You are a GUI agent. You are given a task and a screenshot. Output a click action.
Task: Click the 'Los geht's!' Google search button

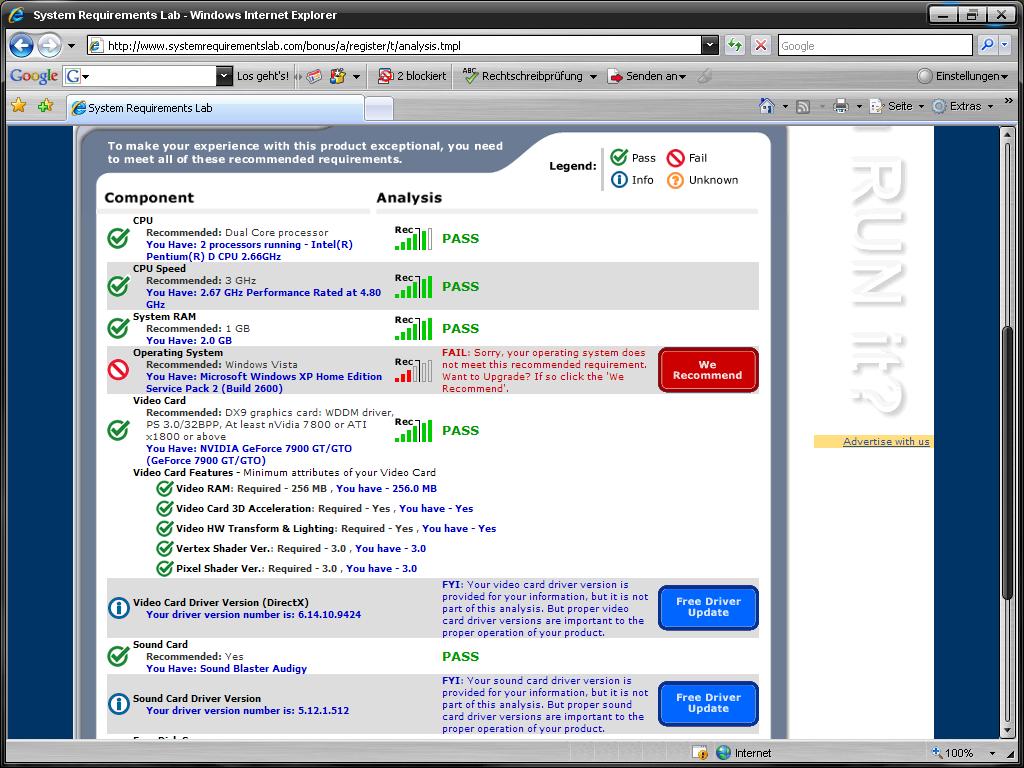pos(263,76)
